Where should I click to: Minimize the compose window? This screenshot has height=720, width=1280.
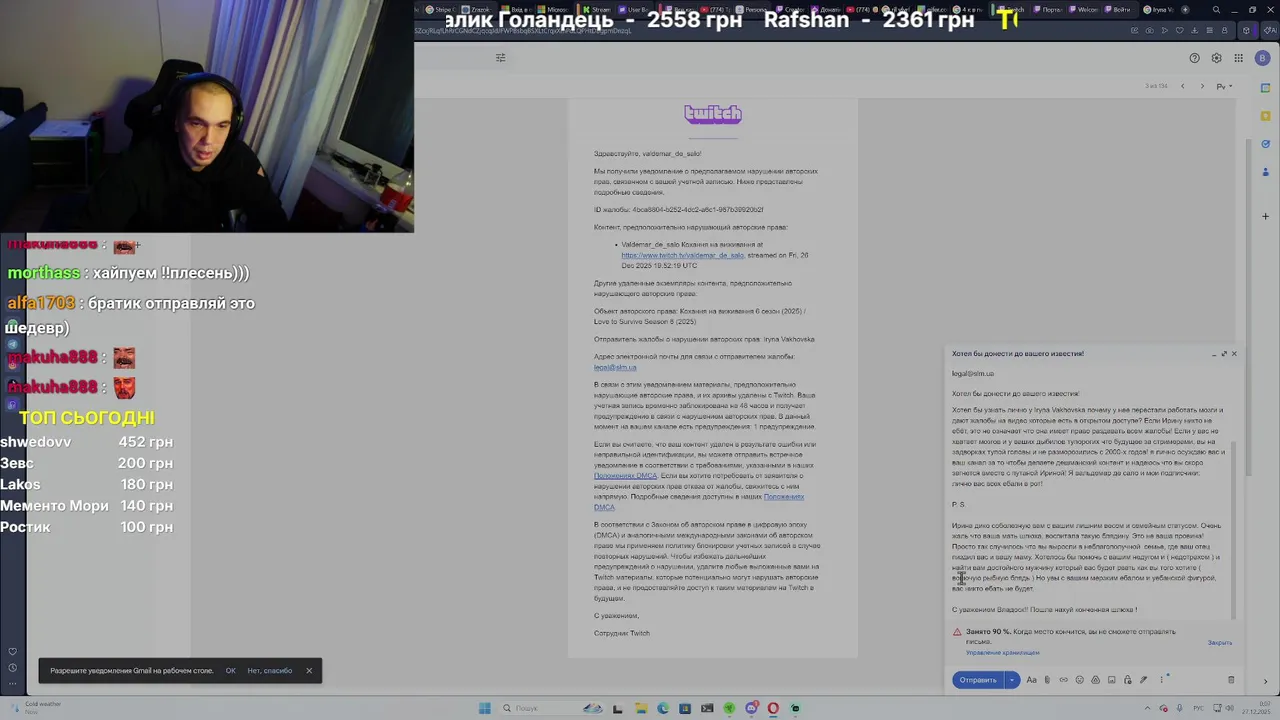(1214, 354)
